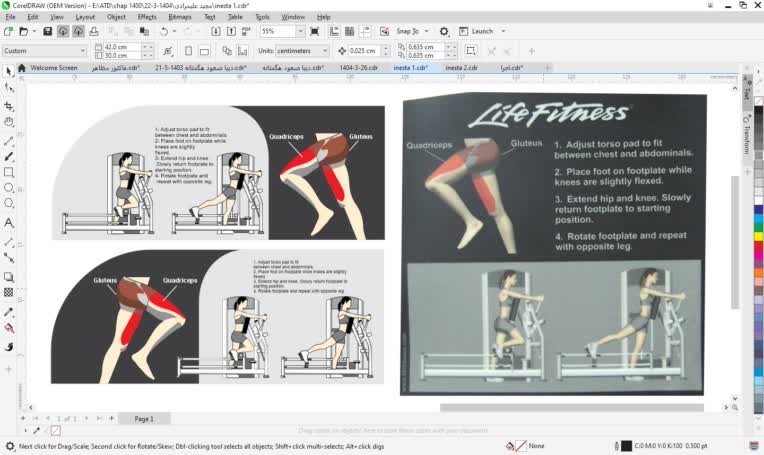764x455 pixels.
Task: Click the Launch button
Action: 477,32
